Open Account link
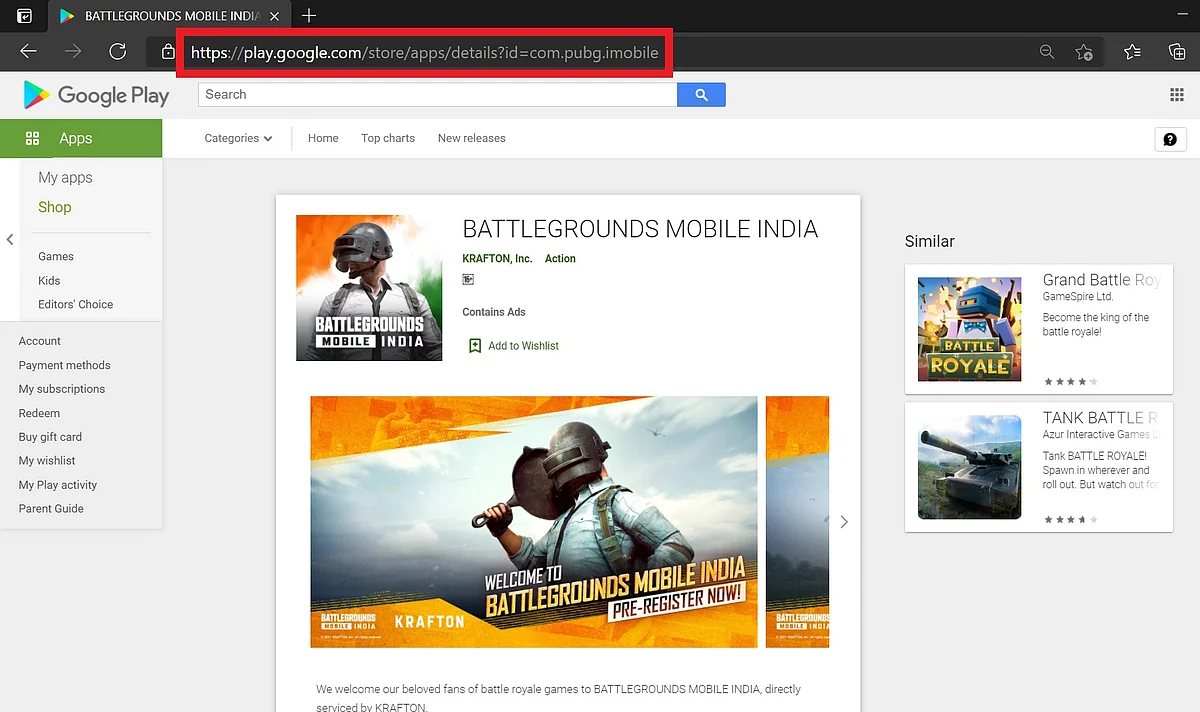Screen dimensions: 1200x712 tap(40, 341)
